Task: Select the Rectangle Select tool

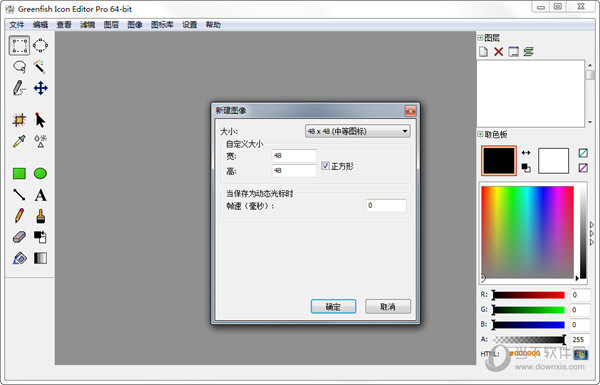Action: [x=19, y=46]
